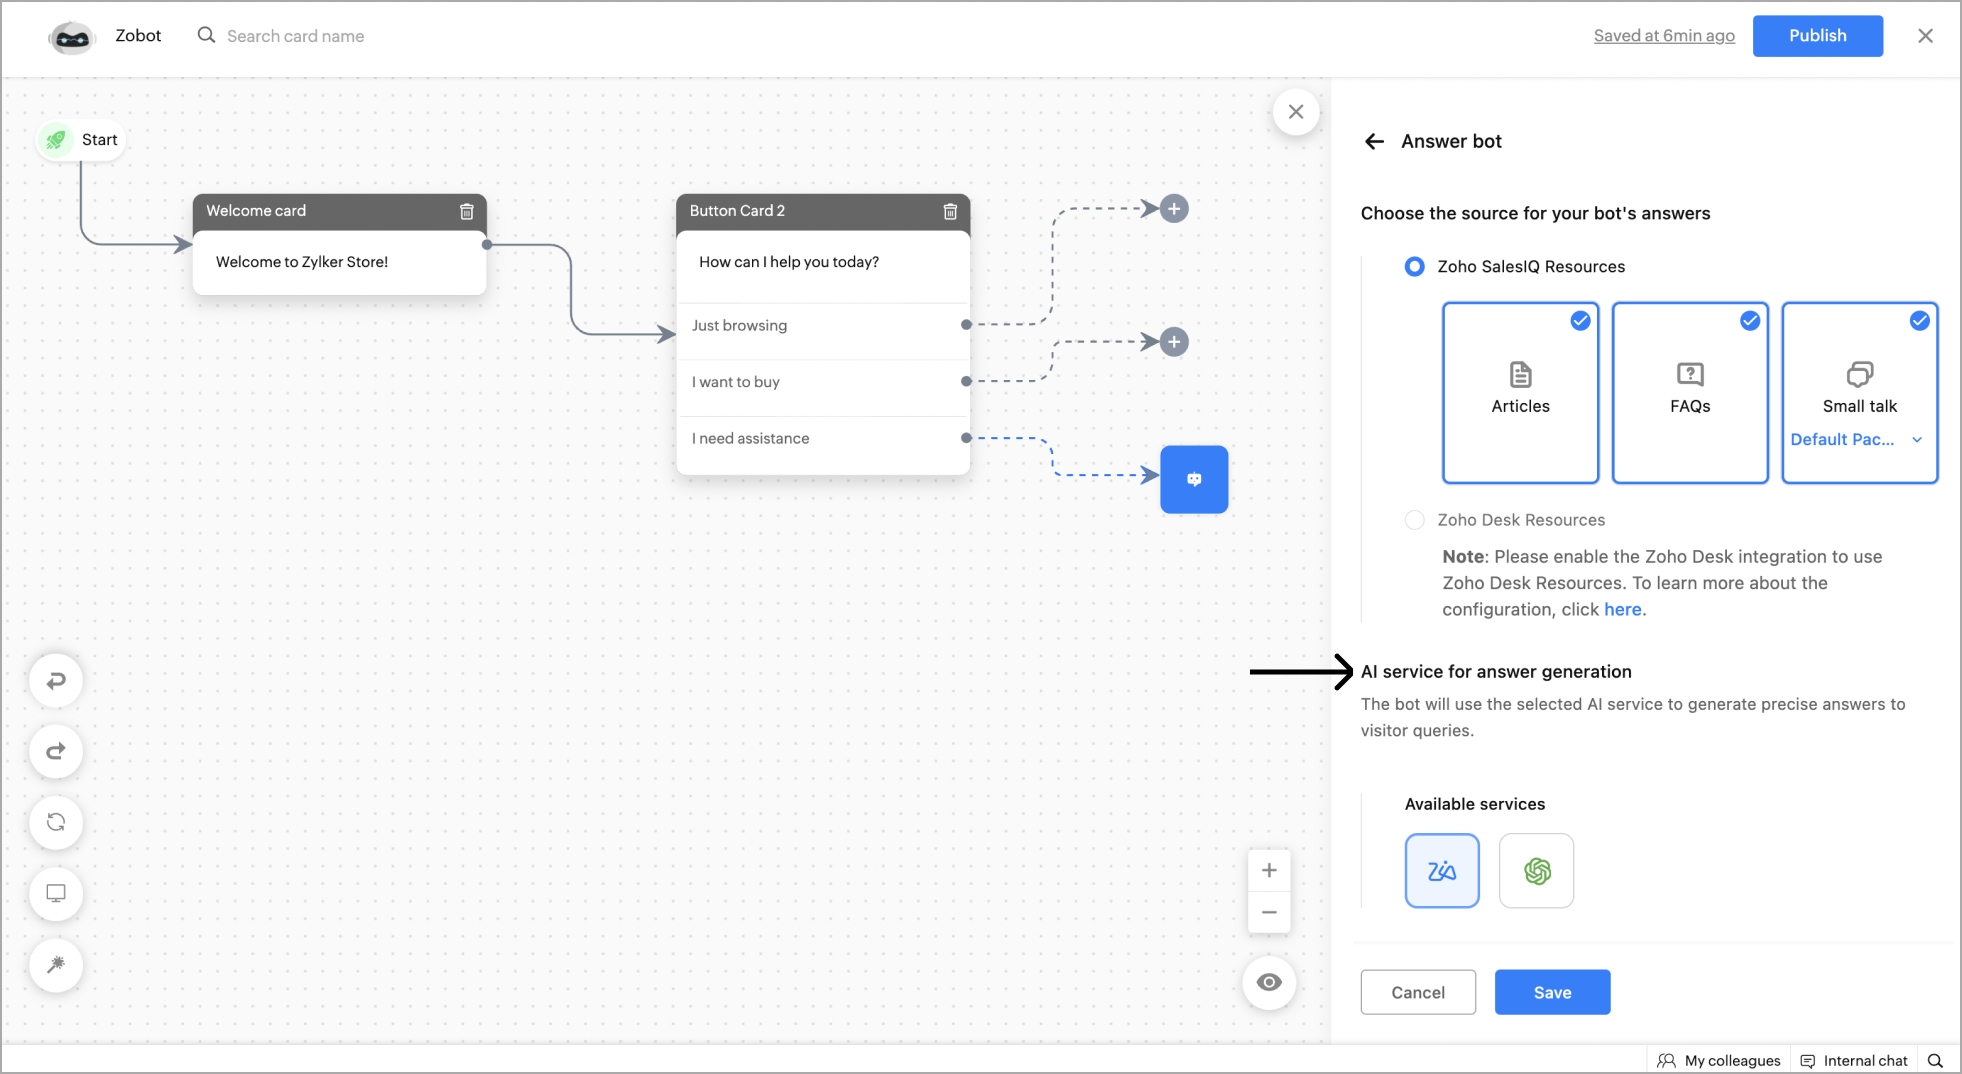
Task: Add a card after Just browsing branch
Action: (x=1174, y=209)
